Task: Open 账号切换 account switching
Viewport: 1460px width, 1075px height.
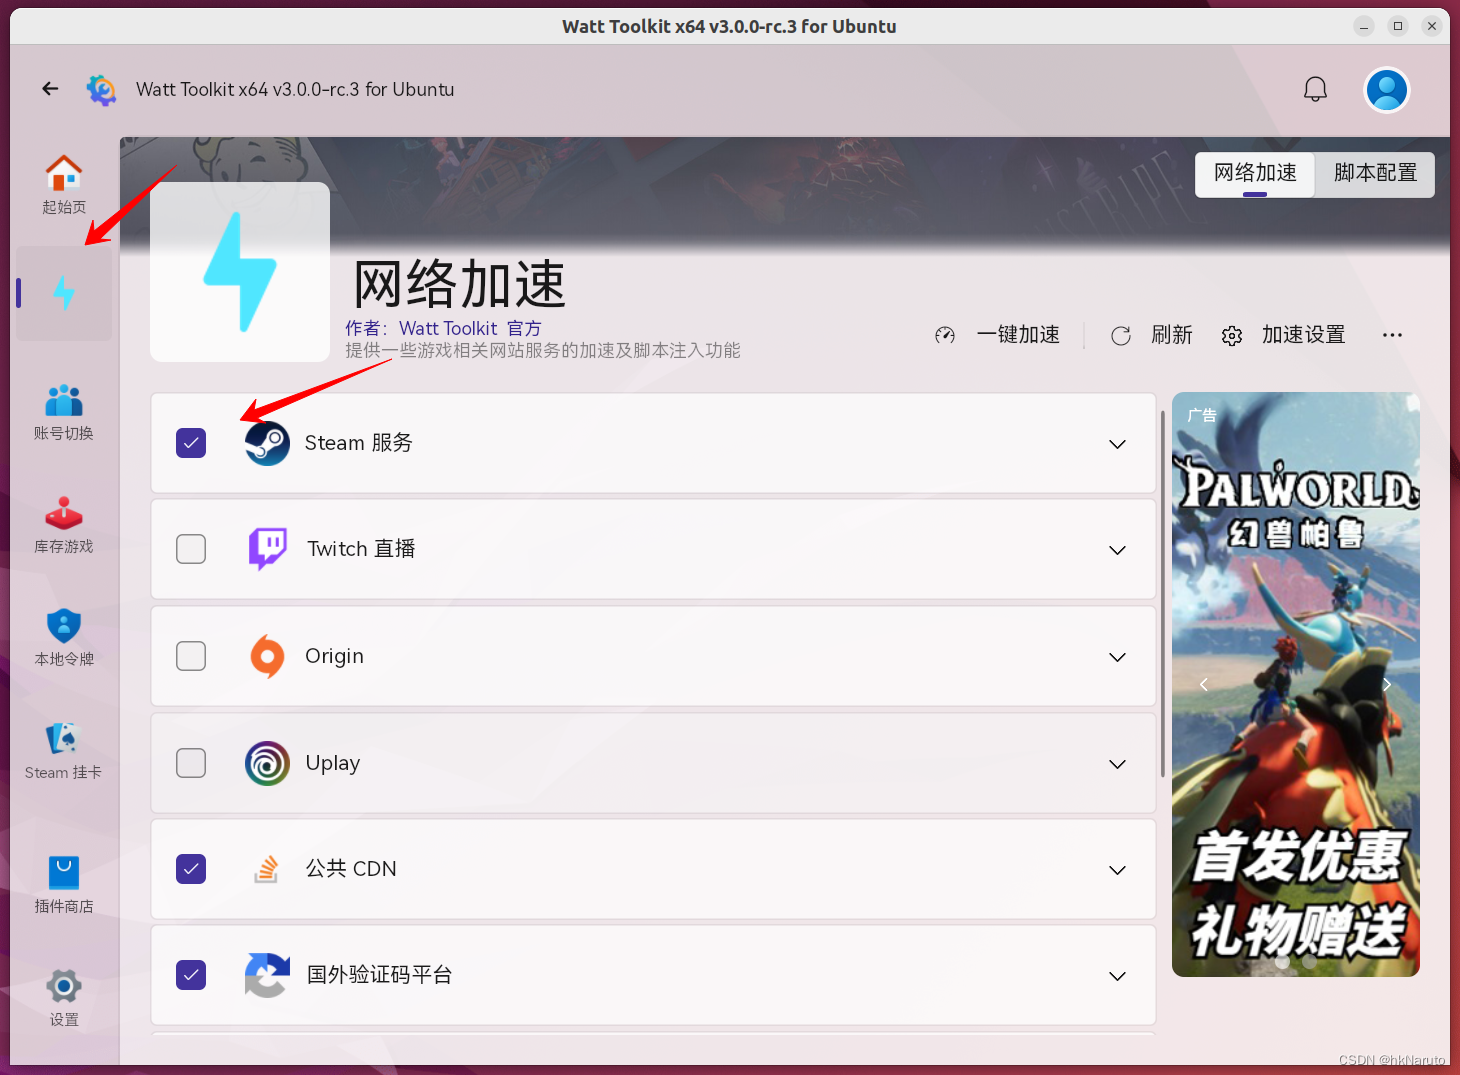Action: [x=64, y=412]
